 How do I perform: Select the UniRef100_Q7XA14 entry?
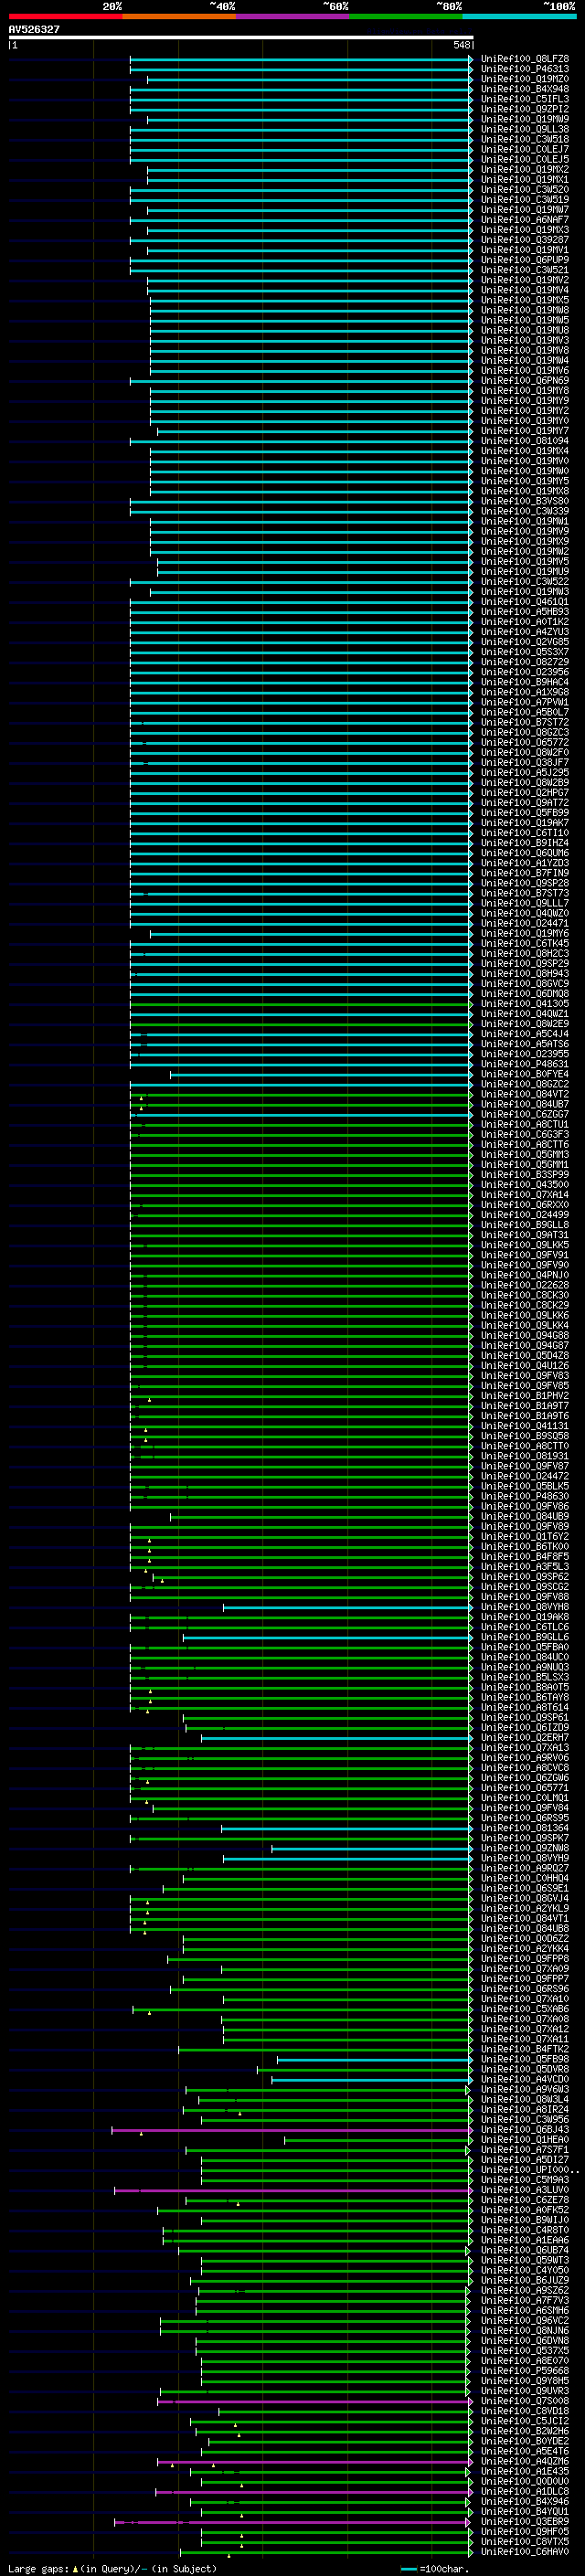coord(525,1195)
